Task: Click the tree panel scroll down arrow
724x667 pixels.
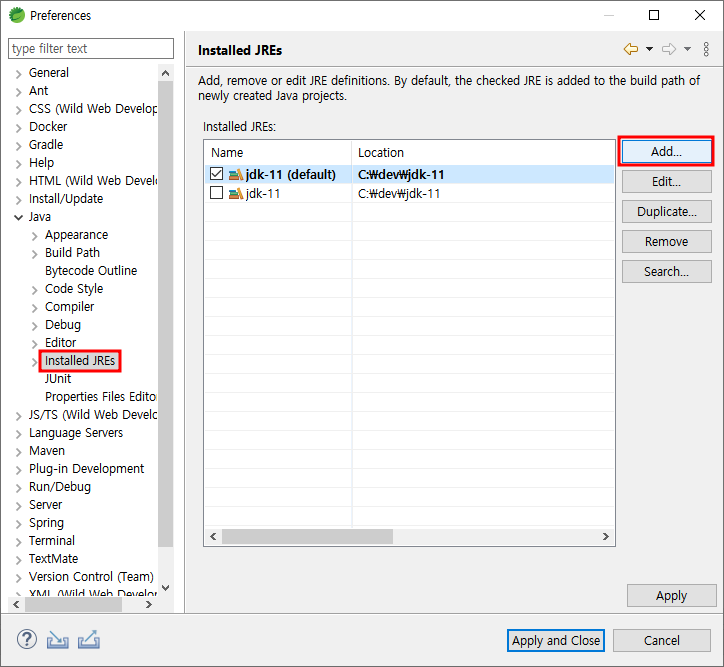Action: (166, 588)
